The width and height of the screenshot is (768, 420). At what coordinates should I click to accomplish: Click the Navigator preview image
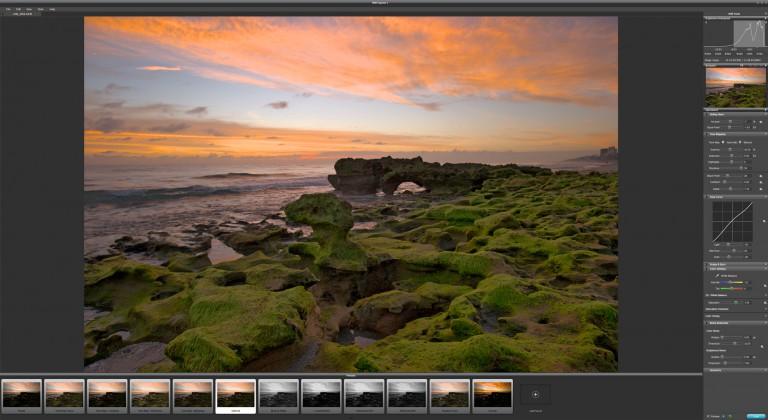(x=735, y=87)
